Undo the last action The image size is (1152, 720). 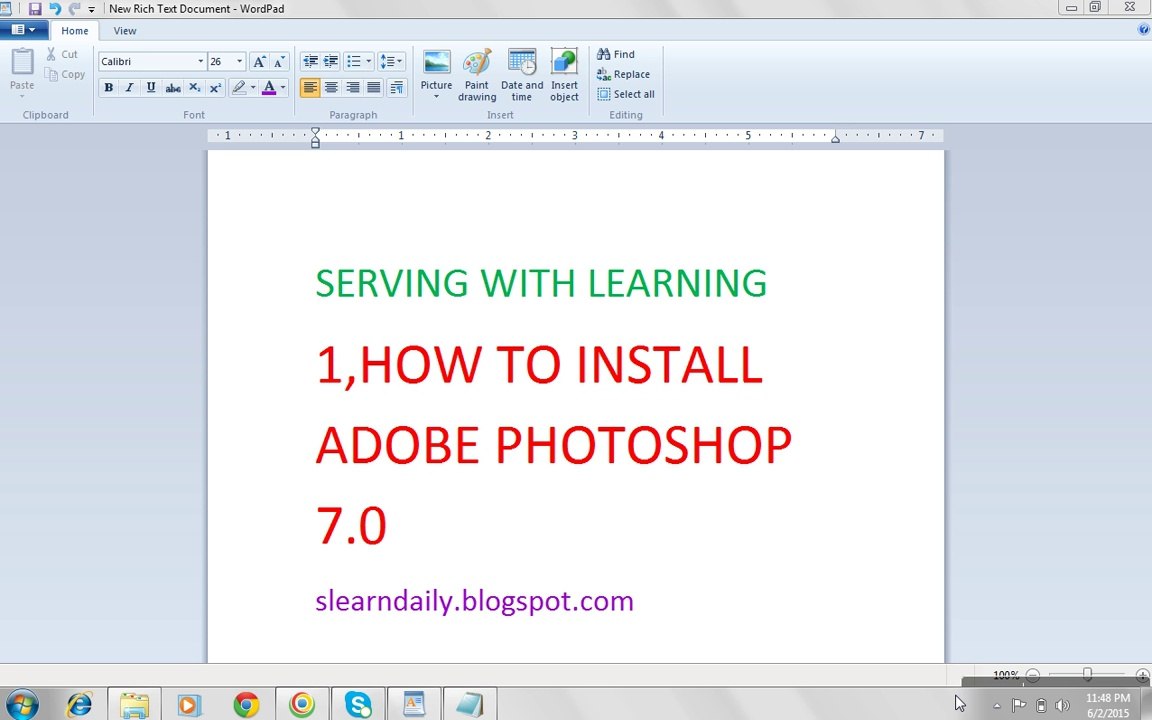pos(55,9)
